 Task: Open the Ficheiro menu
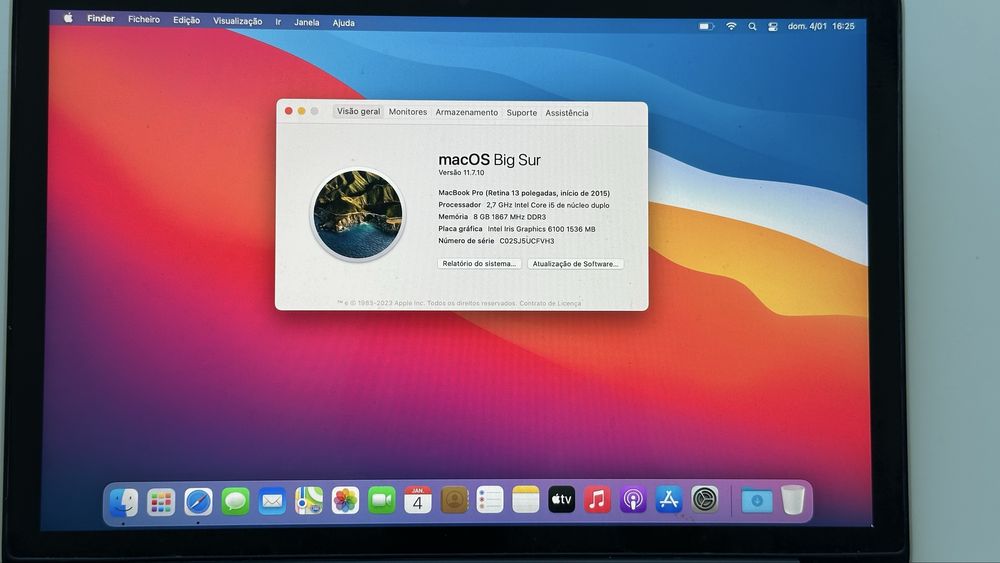(144, 19)
